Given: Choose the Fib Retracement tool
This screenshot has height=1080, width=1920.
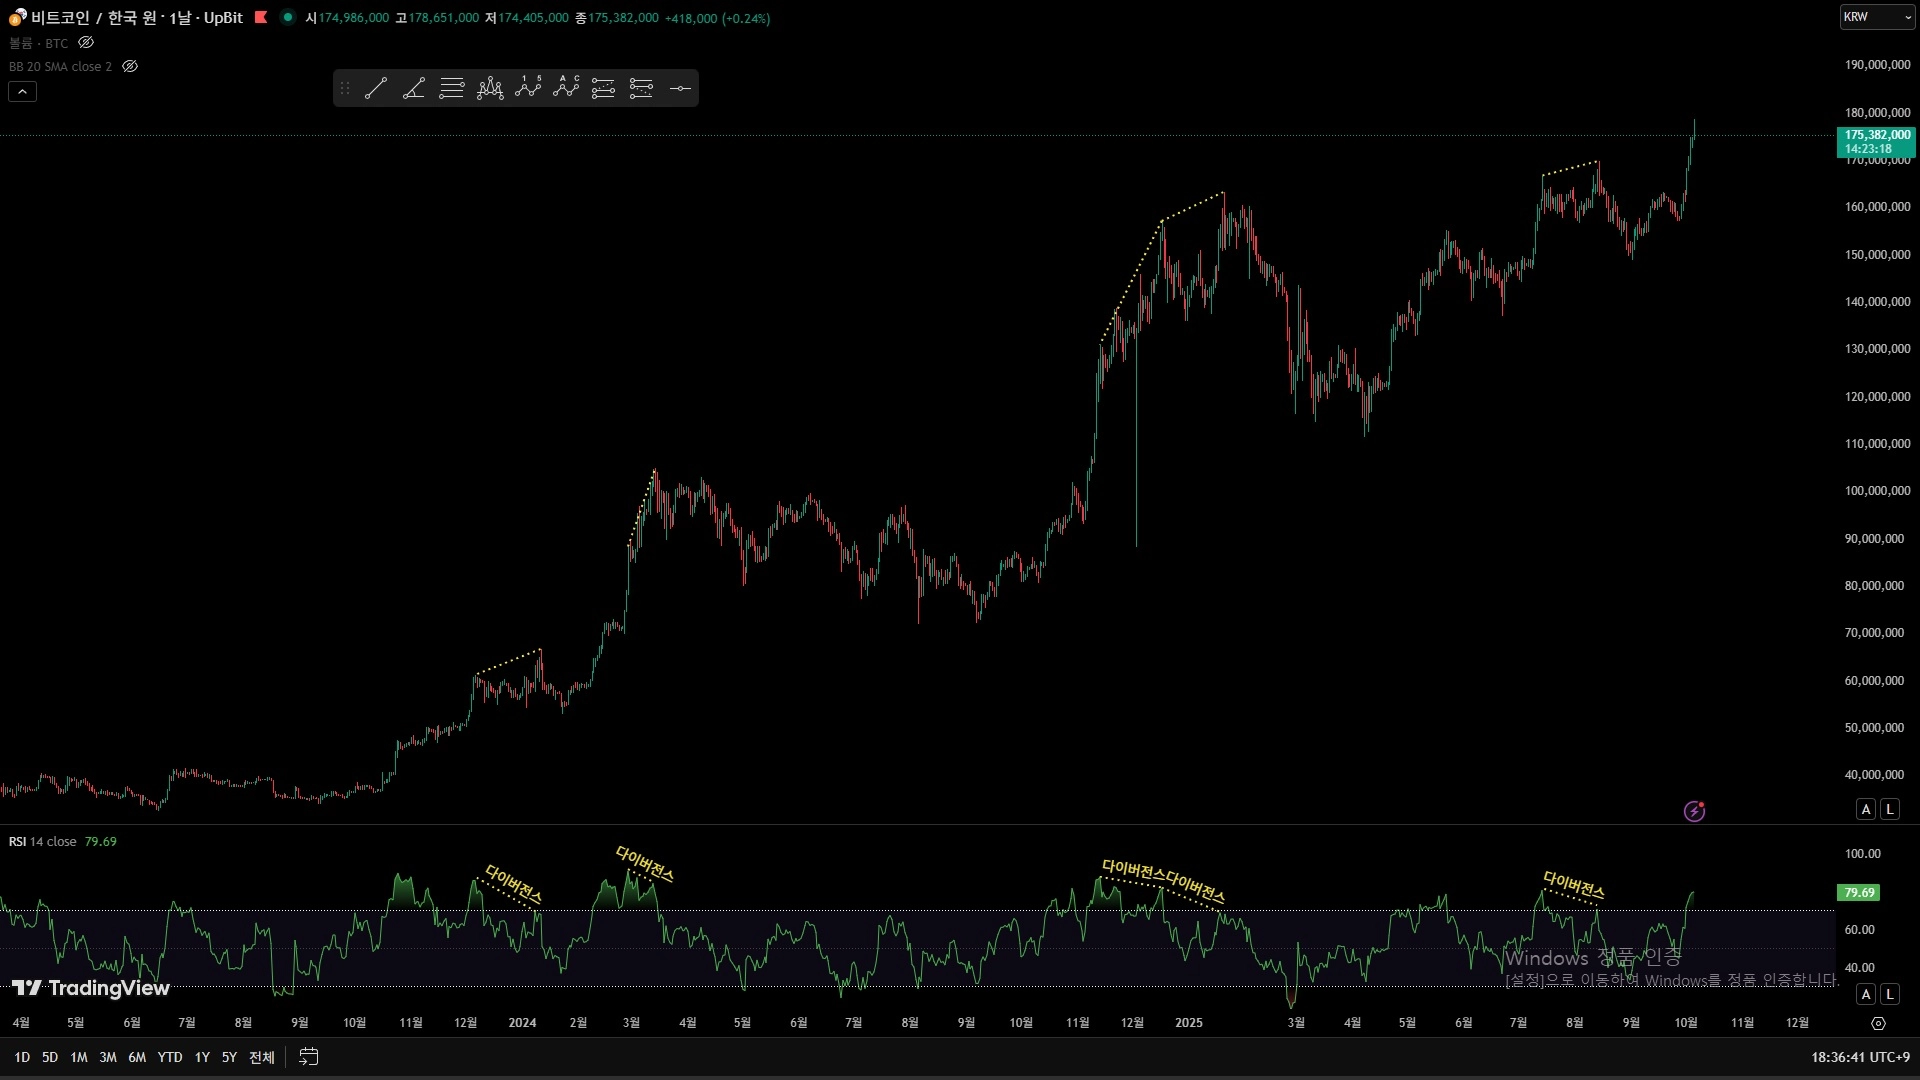Looking at the screenshot, I should pyautogui.click(x=452, y=89).
